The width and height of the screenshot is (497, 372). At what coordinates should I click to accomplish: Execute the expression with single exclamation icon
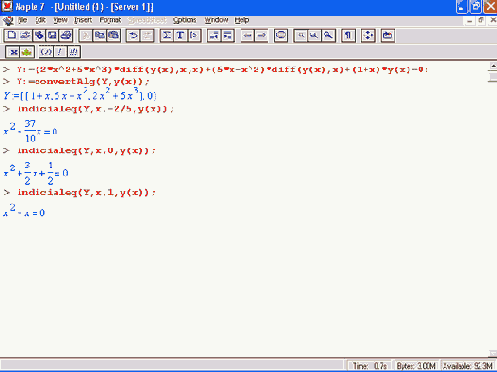point(60,52)
